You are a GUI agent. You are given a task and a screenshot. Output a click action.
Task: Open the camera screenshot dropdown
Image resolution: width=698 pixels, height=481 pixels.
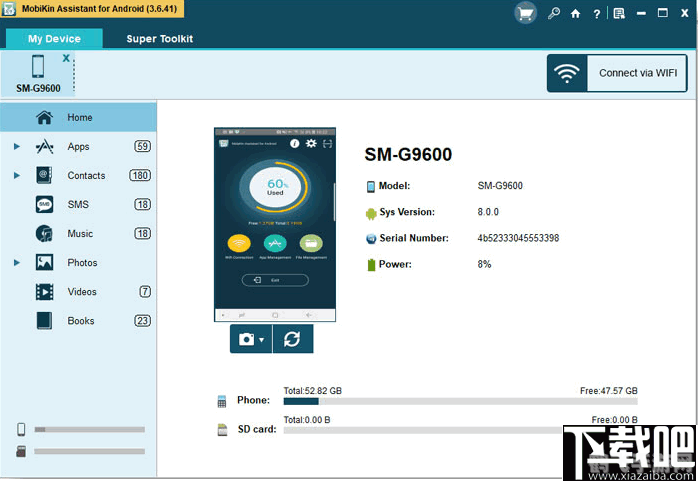coord(250,339)
